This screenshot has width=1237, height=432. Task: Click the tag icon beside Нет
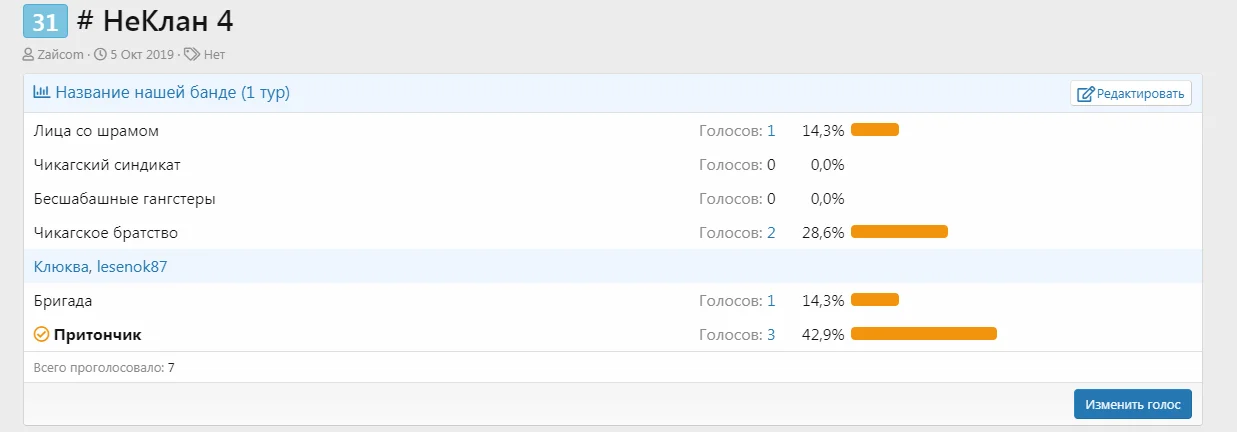click(x=193, y=55)
